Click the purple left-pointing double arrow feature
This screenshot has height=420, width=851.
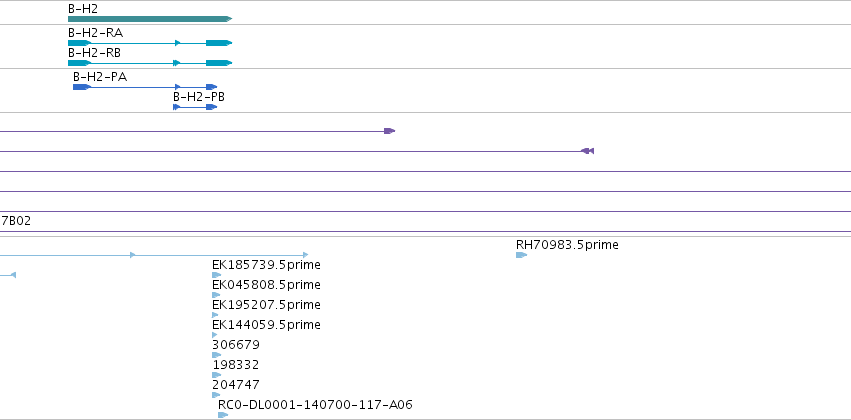click(x=587, y=151)
